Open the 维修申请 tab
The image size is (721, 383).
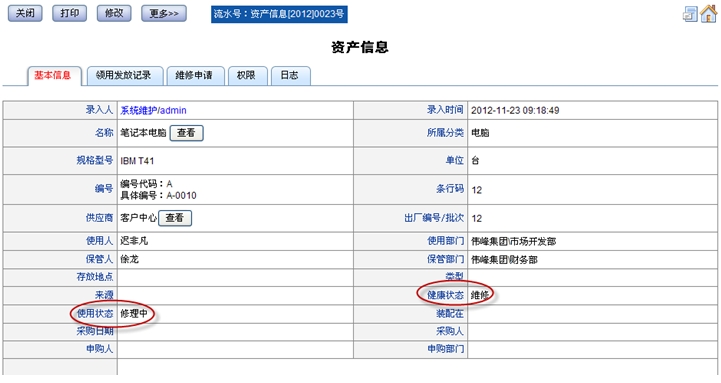click(x=195, y=75)
